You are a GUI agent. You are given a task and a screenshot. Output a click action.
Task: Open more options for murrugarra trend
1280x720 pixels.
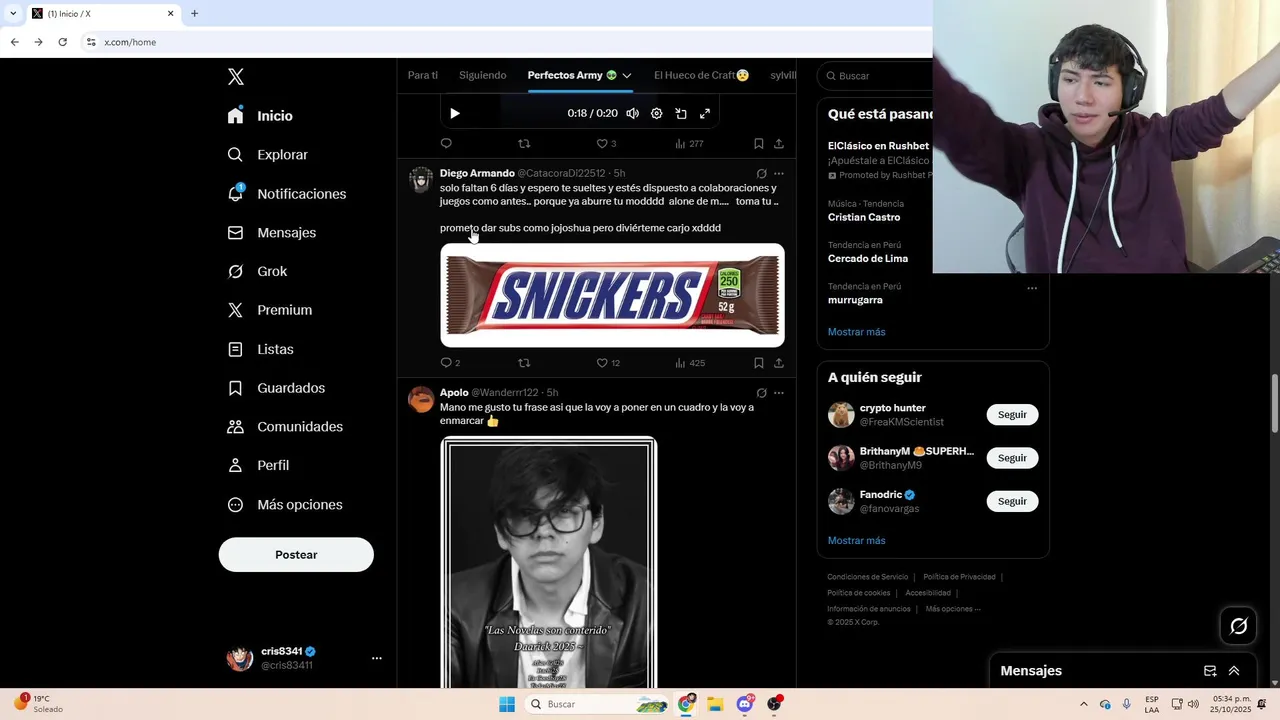tap(1032, 288)
